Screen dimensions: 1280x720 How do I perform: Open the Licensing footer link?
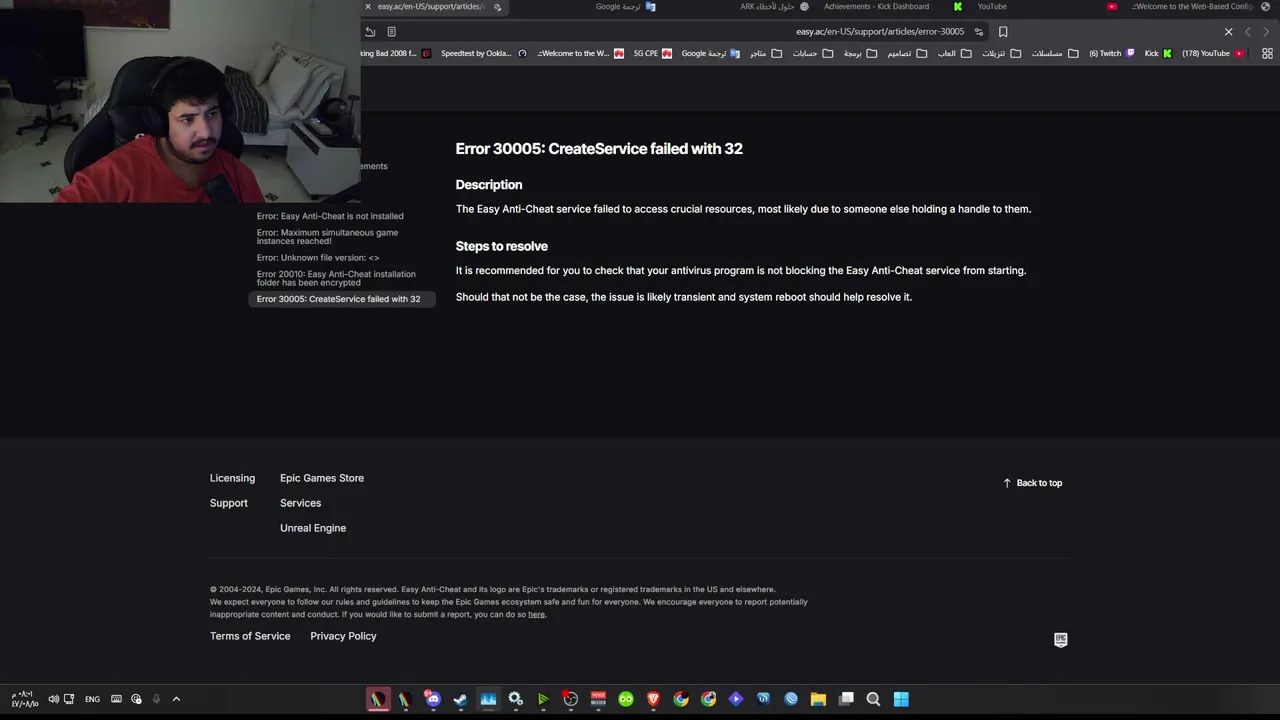(232, 478)
